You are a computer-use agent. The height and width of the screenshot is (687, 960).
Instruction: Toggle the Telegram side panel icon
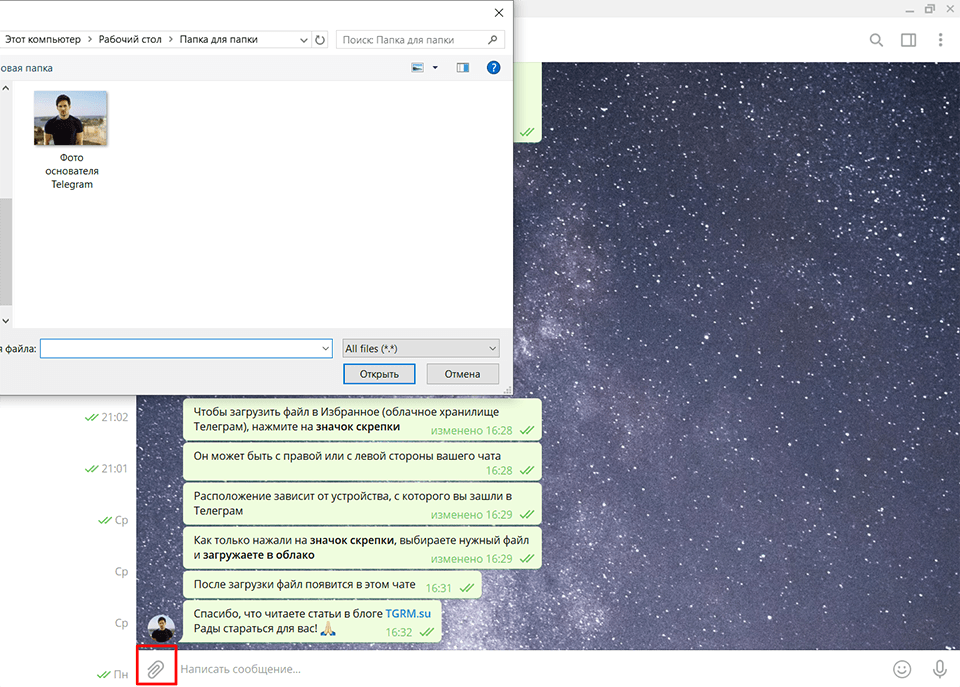tap(908, 40)
